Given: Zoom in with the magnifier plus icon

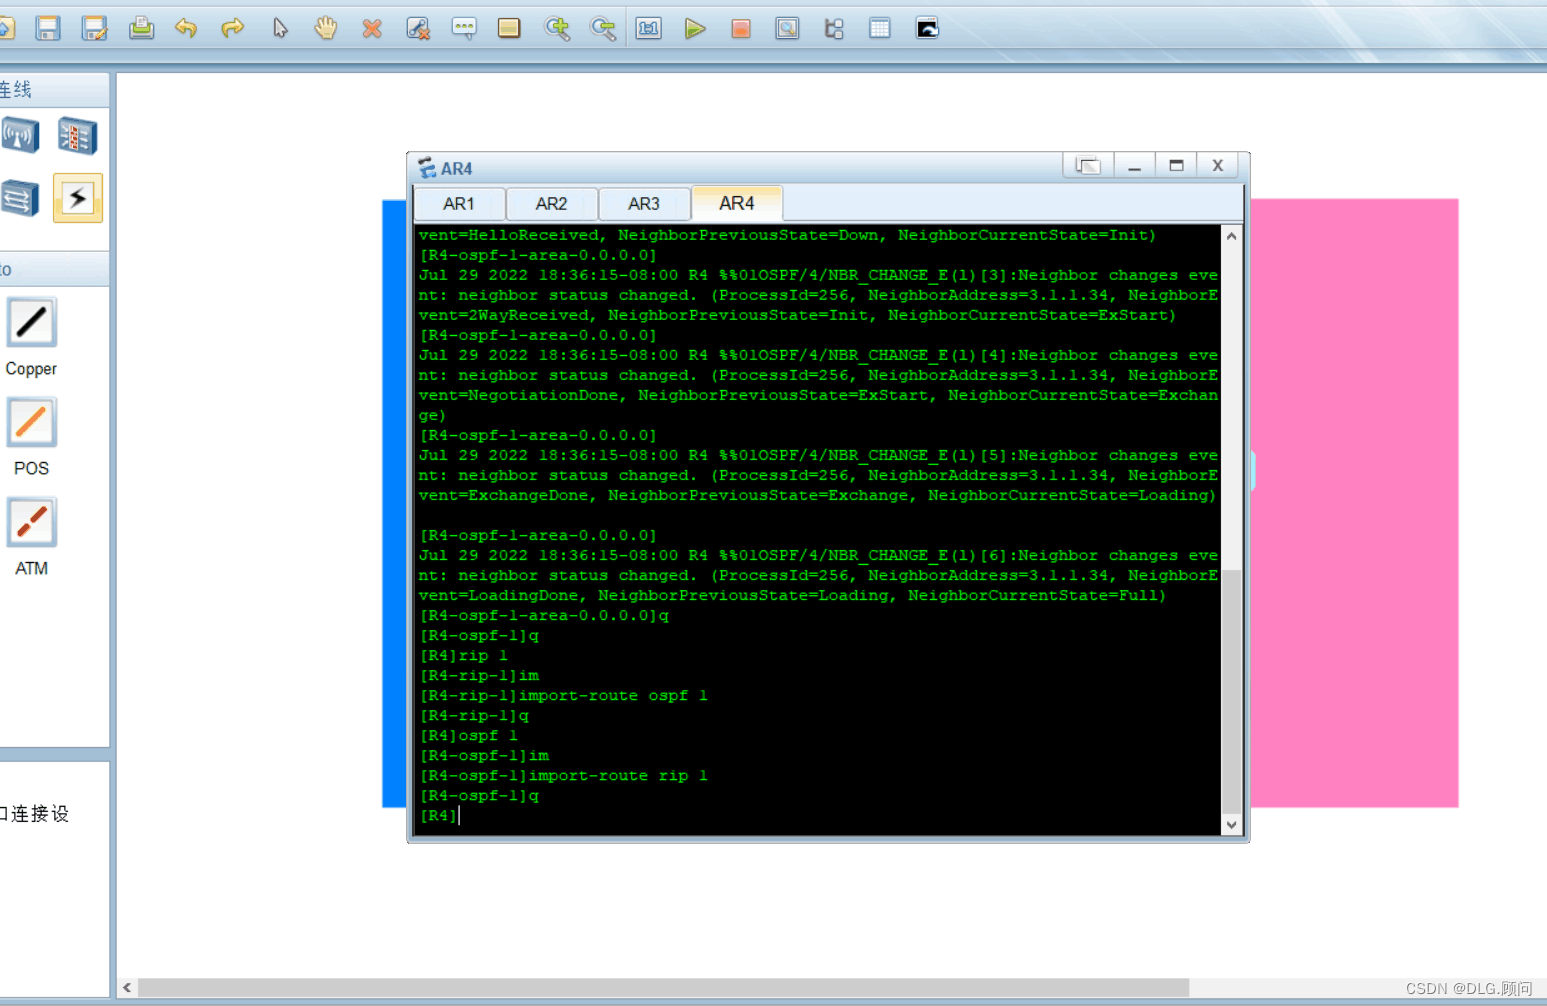Looking at the screenshot, I should pyautogui.click(x=557, y=28).
